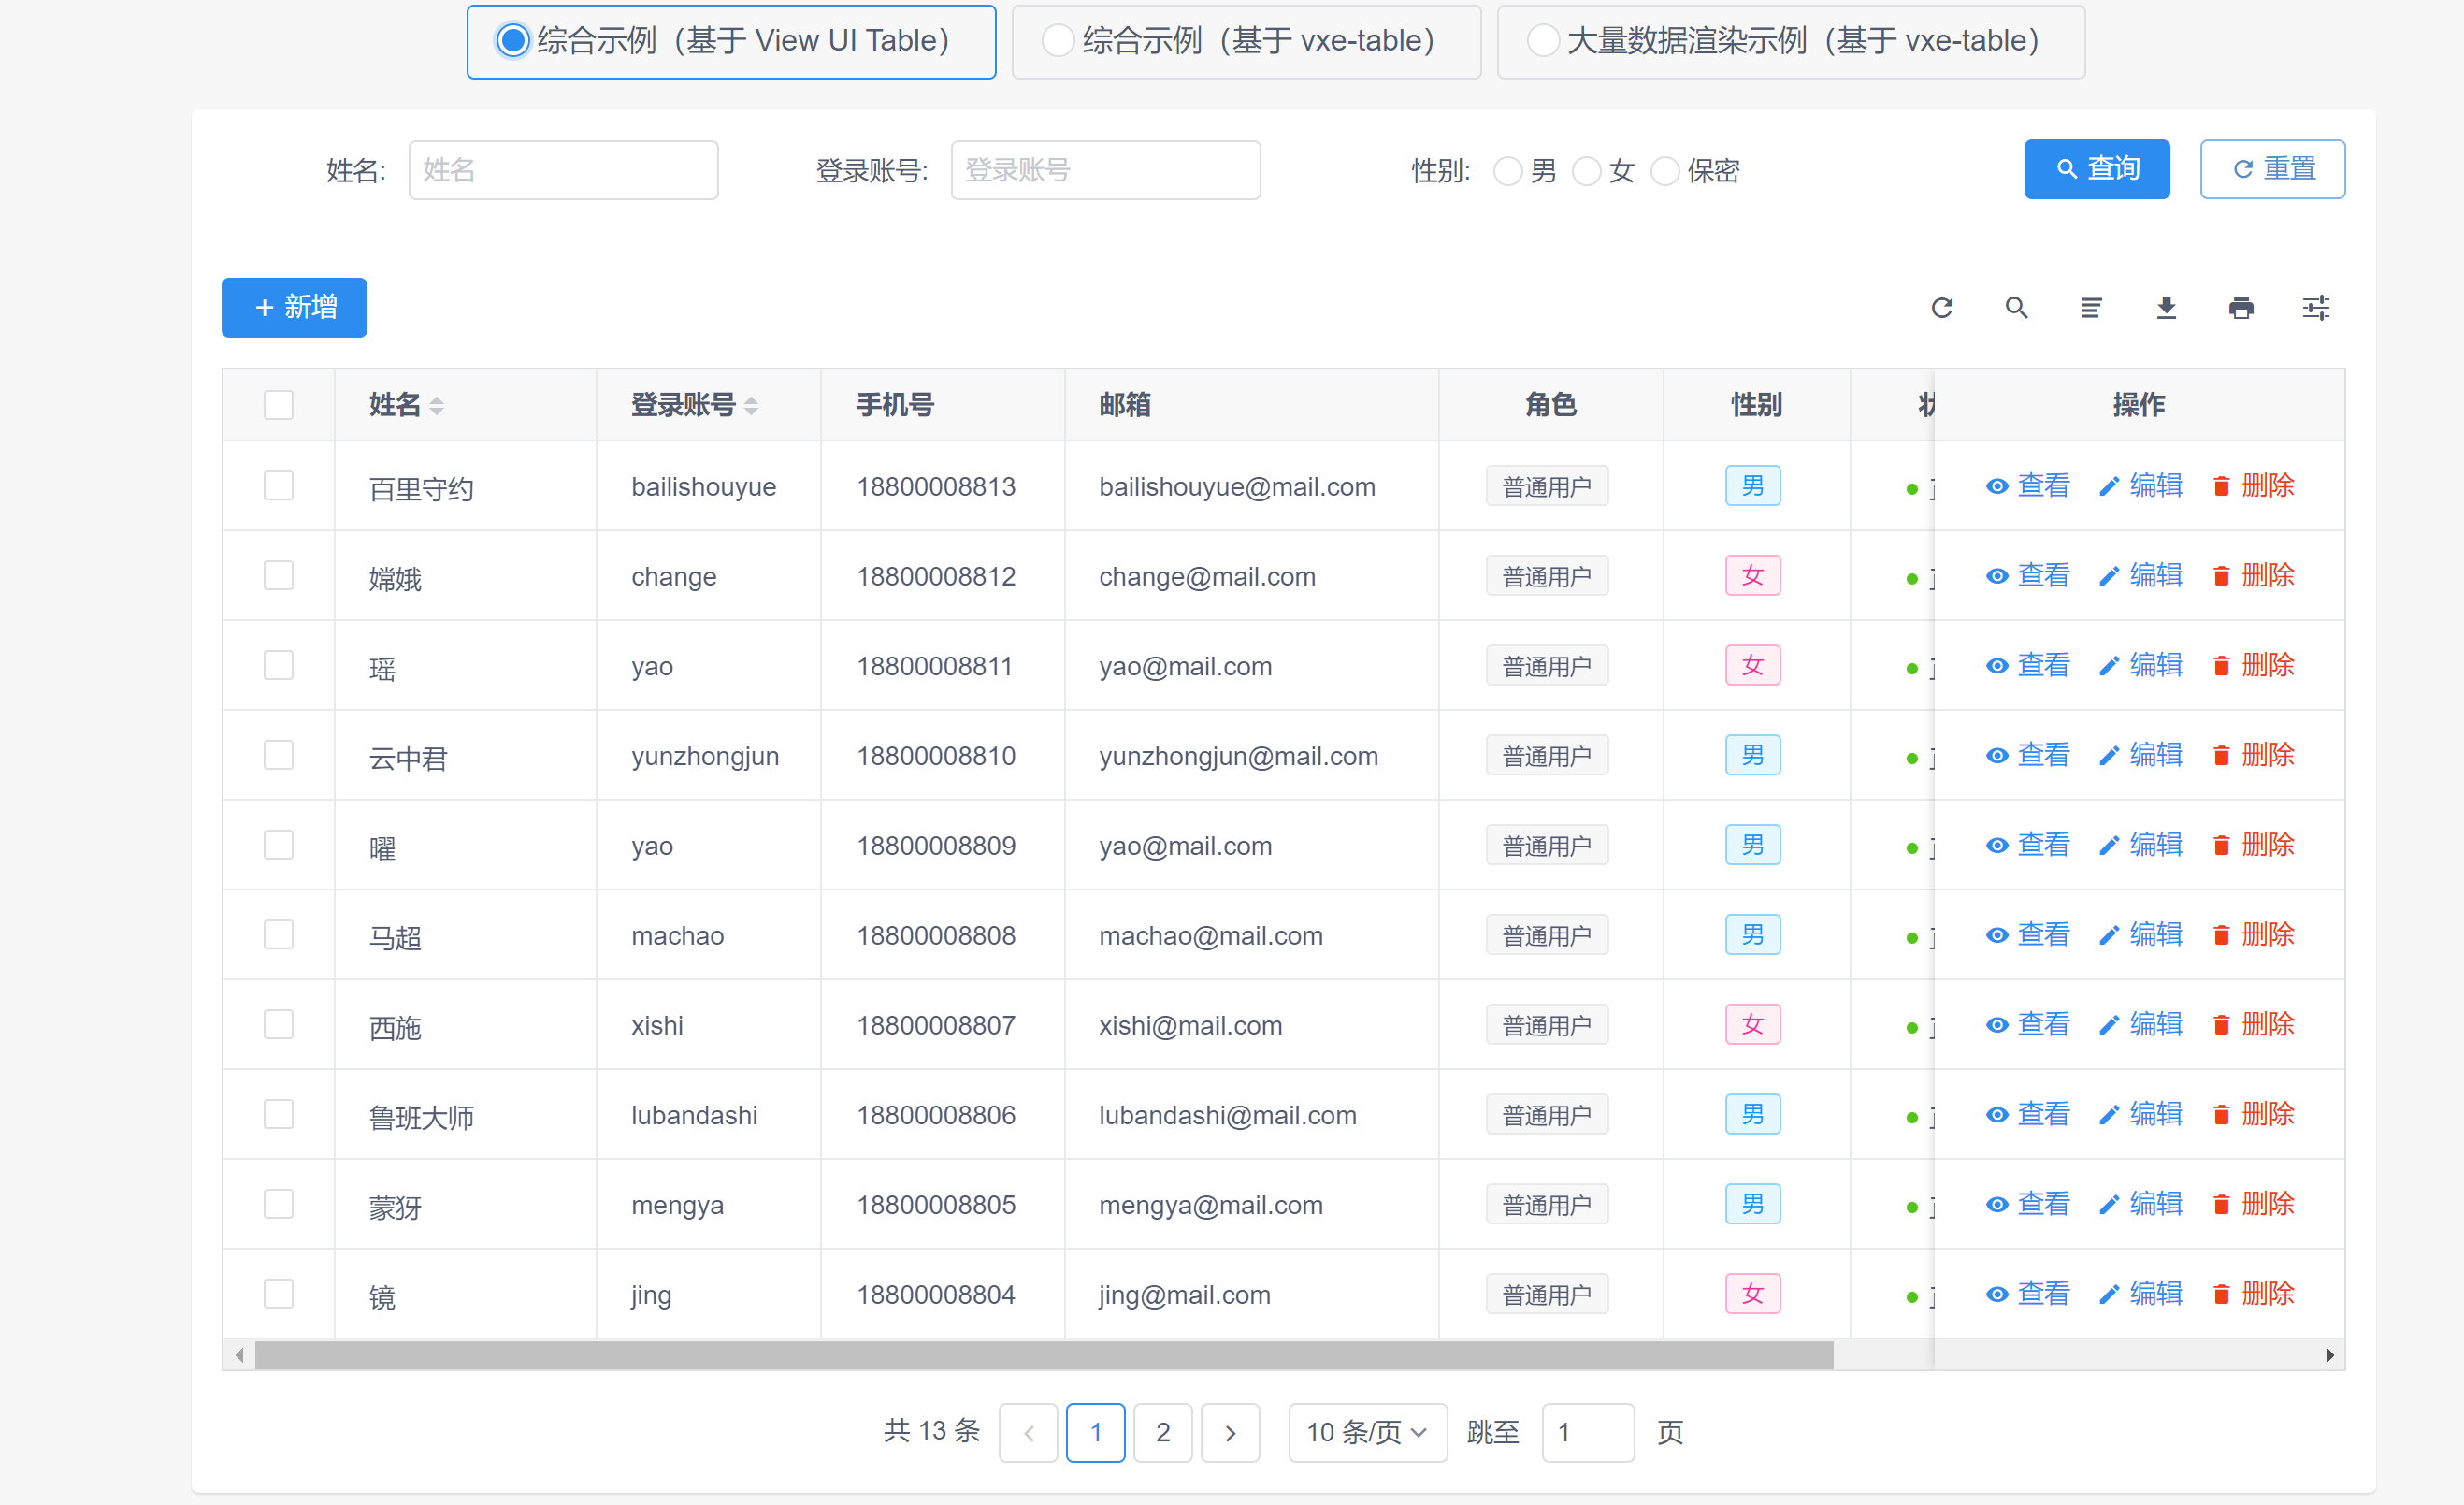This screenshot has width=2464, height=1505.
Task: Click email yunzhongjun@mail.com
Action: 1238,757
